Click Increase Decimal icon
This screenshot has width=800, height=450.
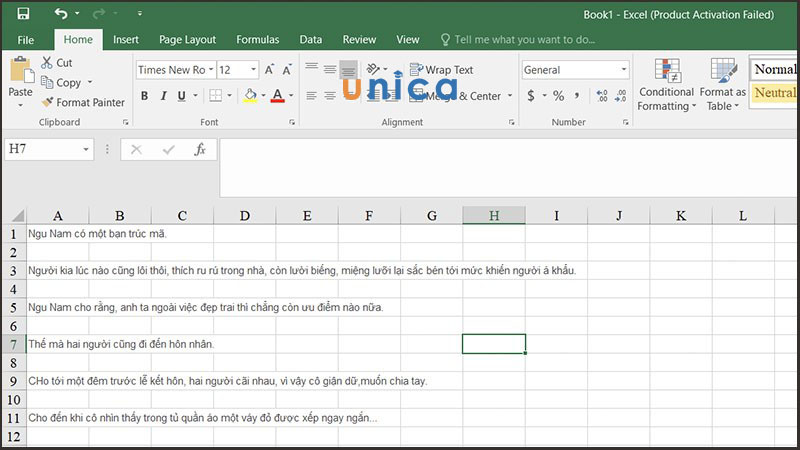coord(602,96)
